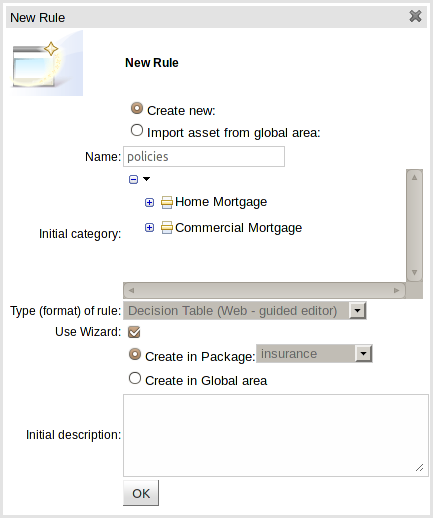Click the scroll right arrow under categories
The image size is (433, 518).
point(396,290)
